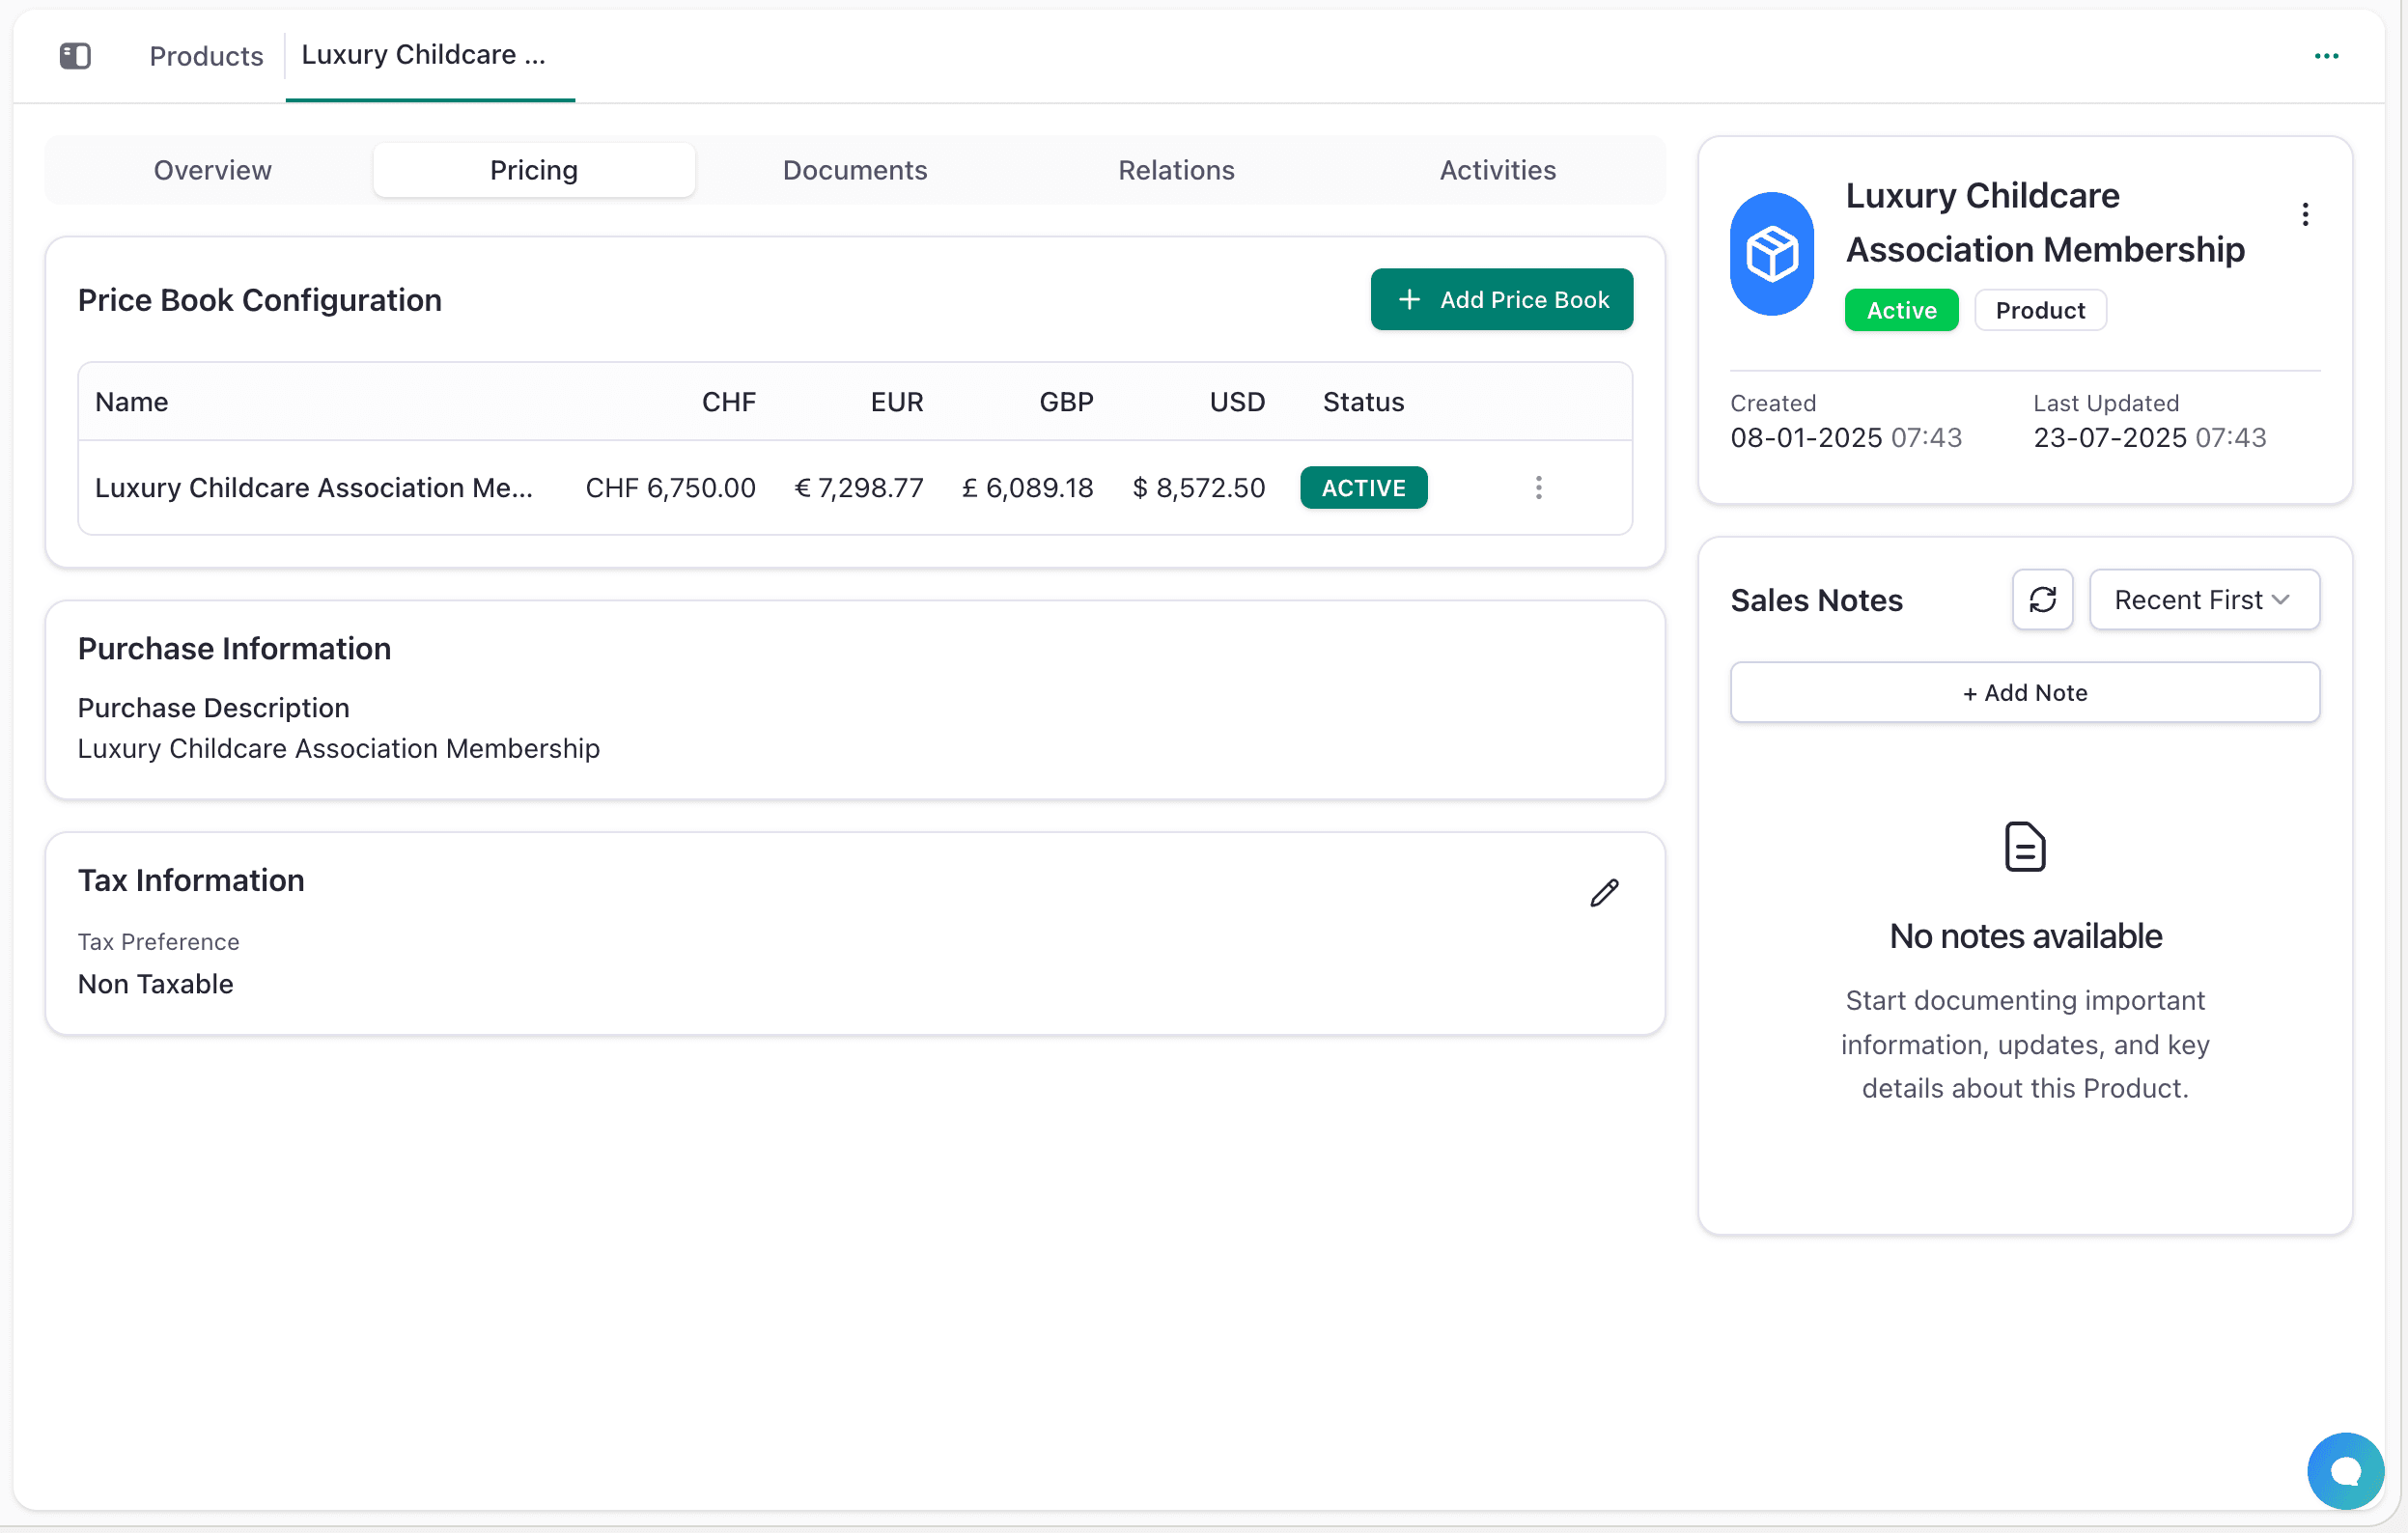Screen dimensions: 2408x1533
Task: Click the green Active product badge
Action: pyautogui.click(x=1901, y=310)
